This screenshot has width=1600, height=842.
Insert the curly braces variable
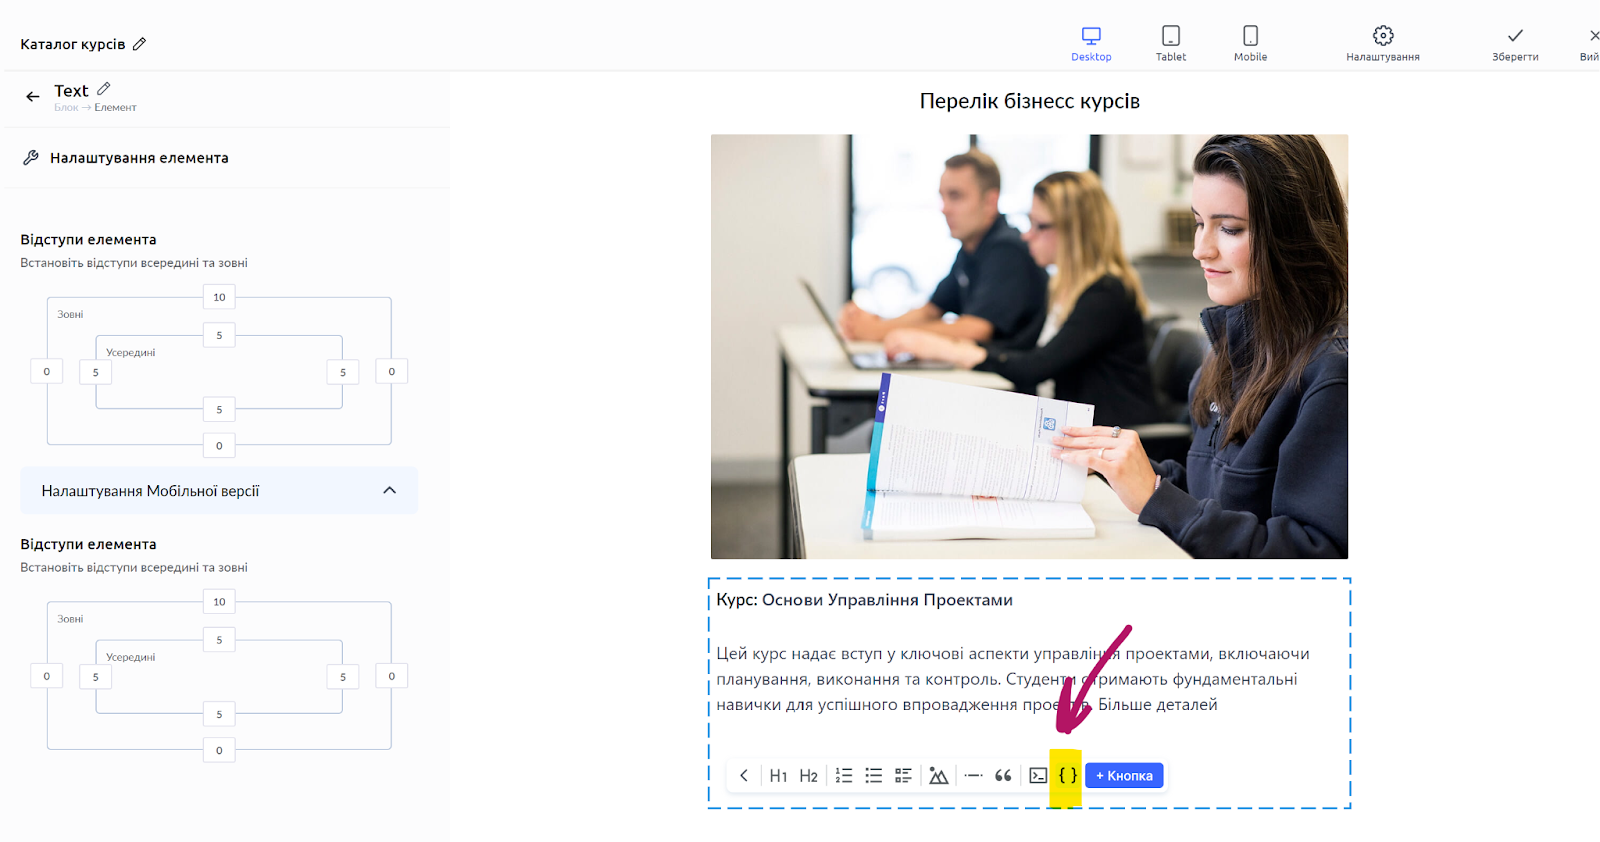pyautogui.click(x=1068, y=776)
